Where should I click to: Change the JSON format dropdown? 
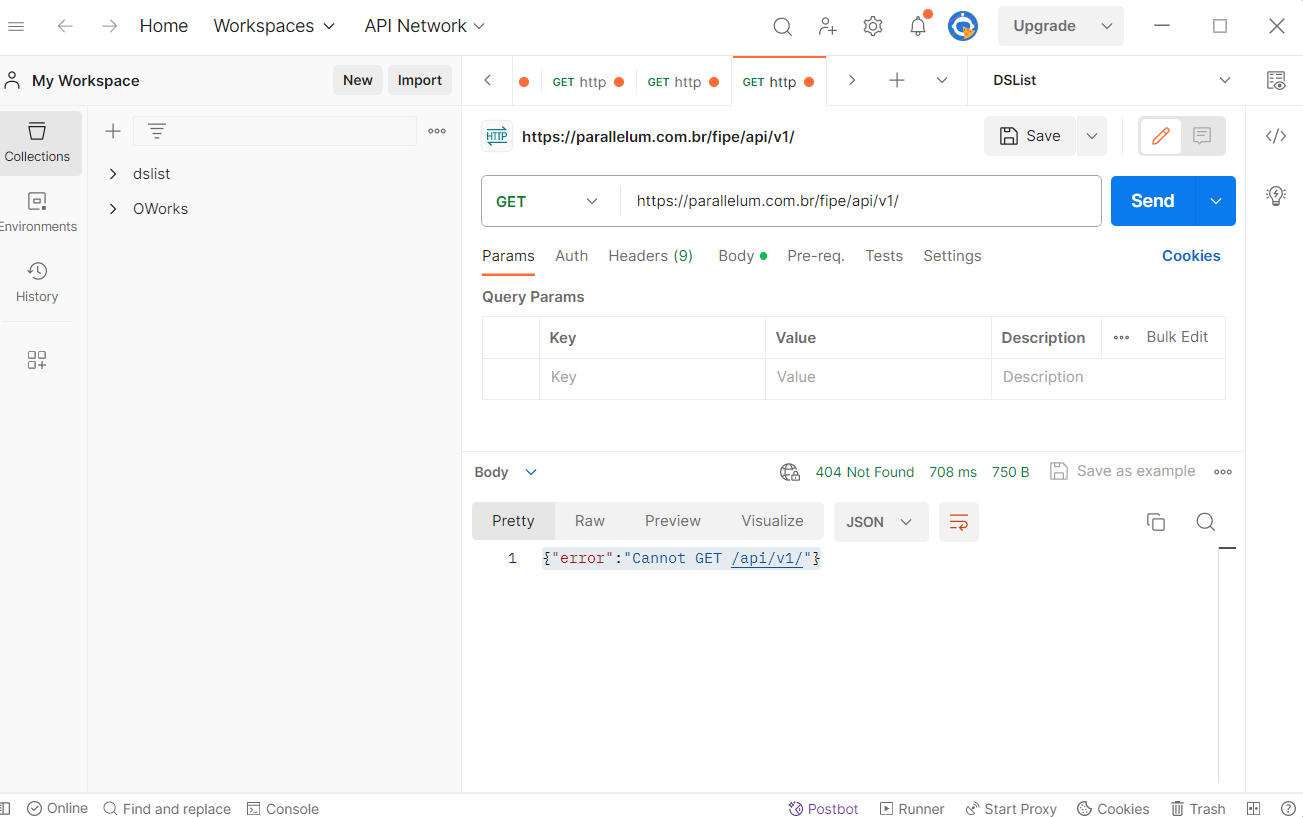click(881, 521)
